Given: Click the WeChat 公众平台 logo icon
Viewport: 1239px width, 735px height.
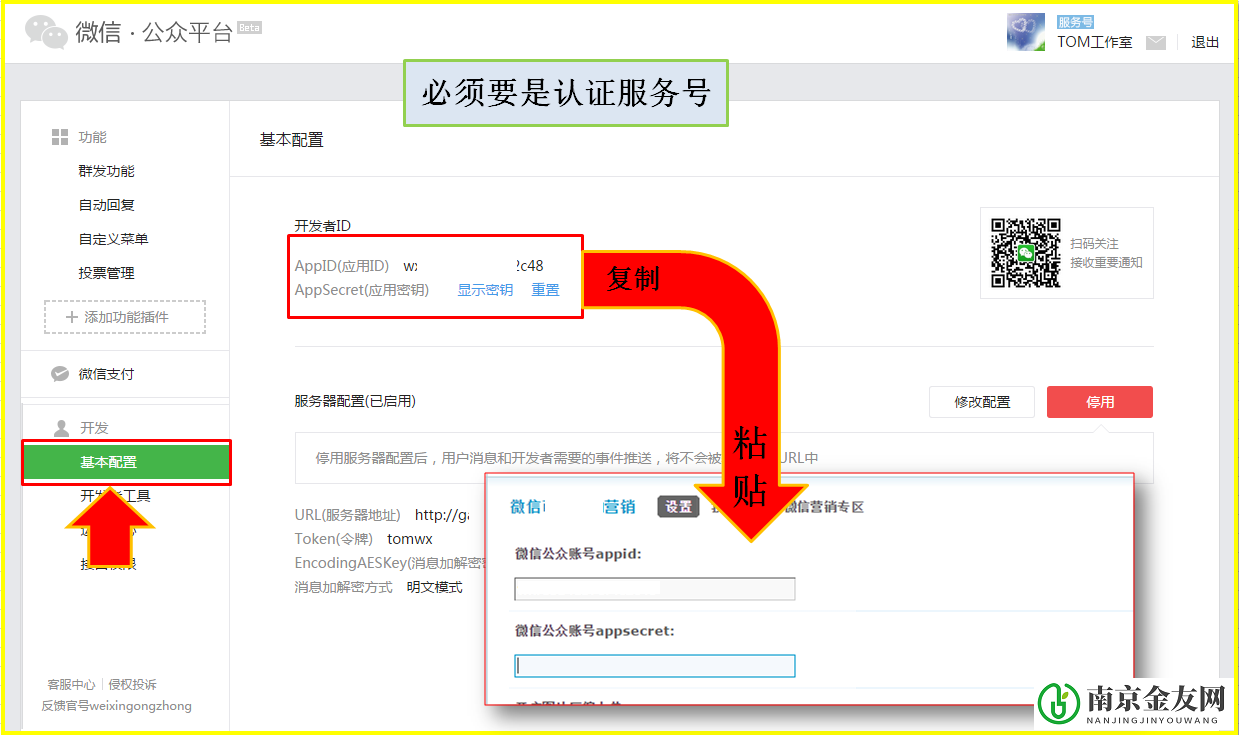Looking at the screenshot, I should pyautogui.click(x=46, y=31).
